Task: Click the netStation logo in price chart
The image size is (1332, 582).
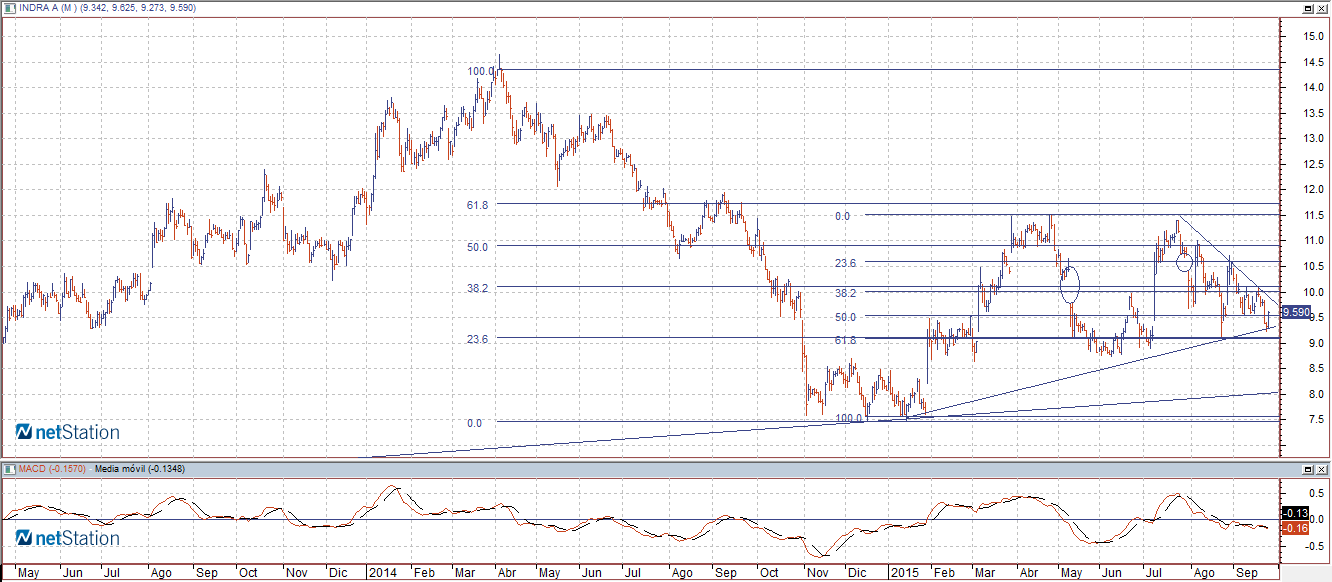Action: pos(68,432)
